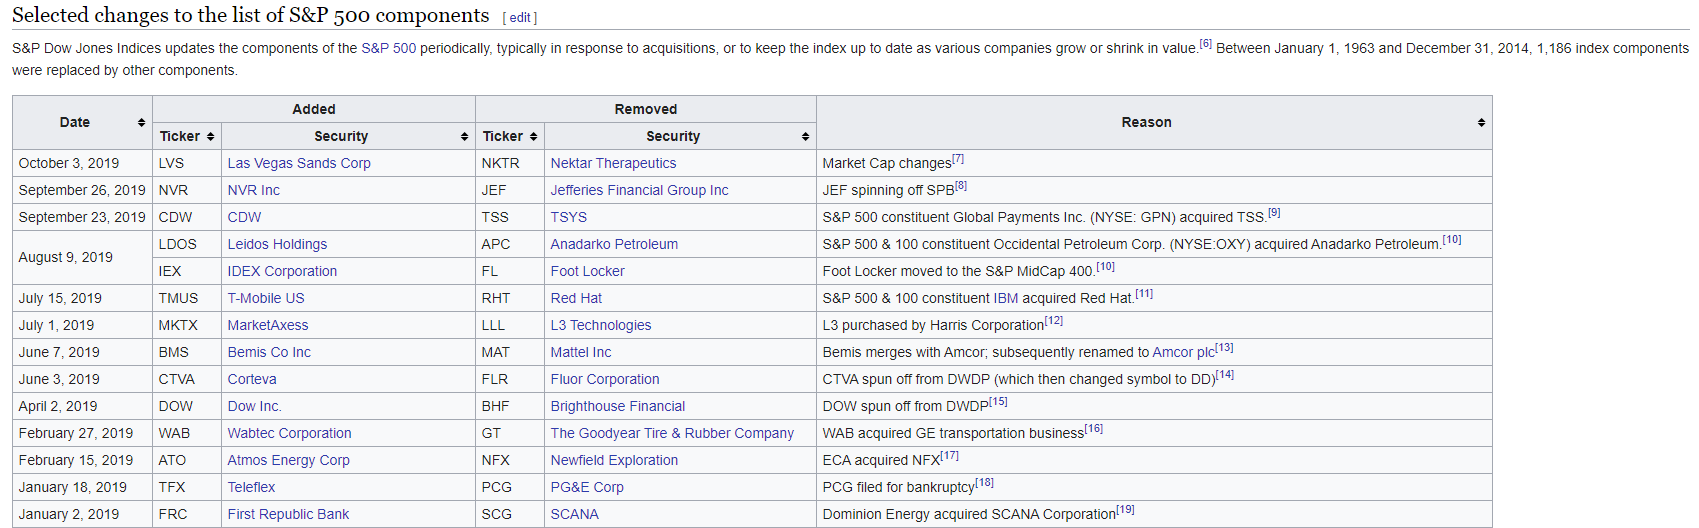The width and height of the screenshot is (1699, 528).
Task: Open citation 19 after SCANA Corporation reason
Action: pos(1126,510)
